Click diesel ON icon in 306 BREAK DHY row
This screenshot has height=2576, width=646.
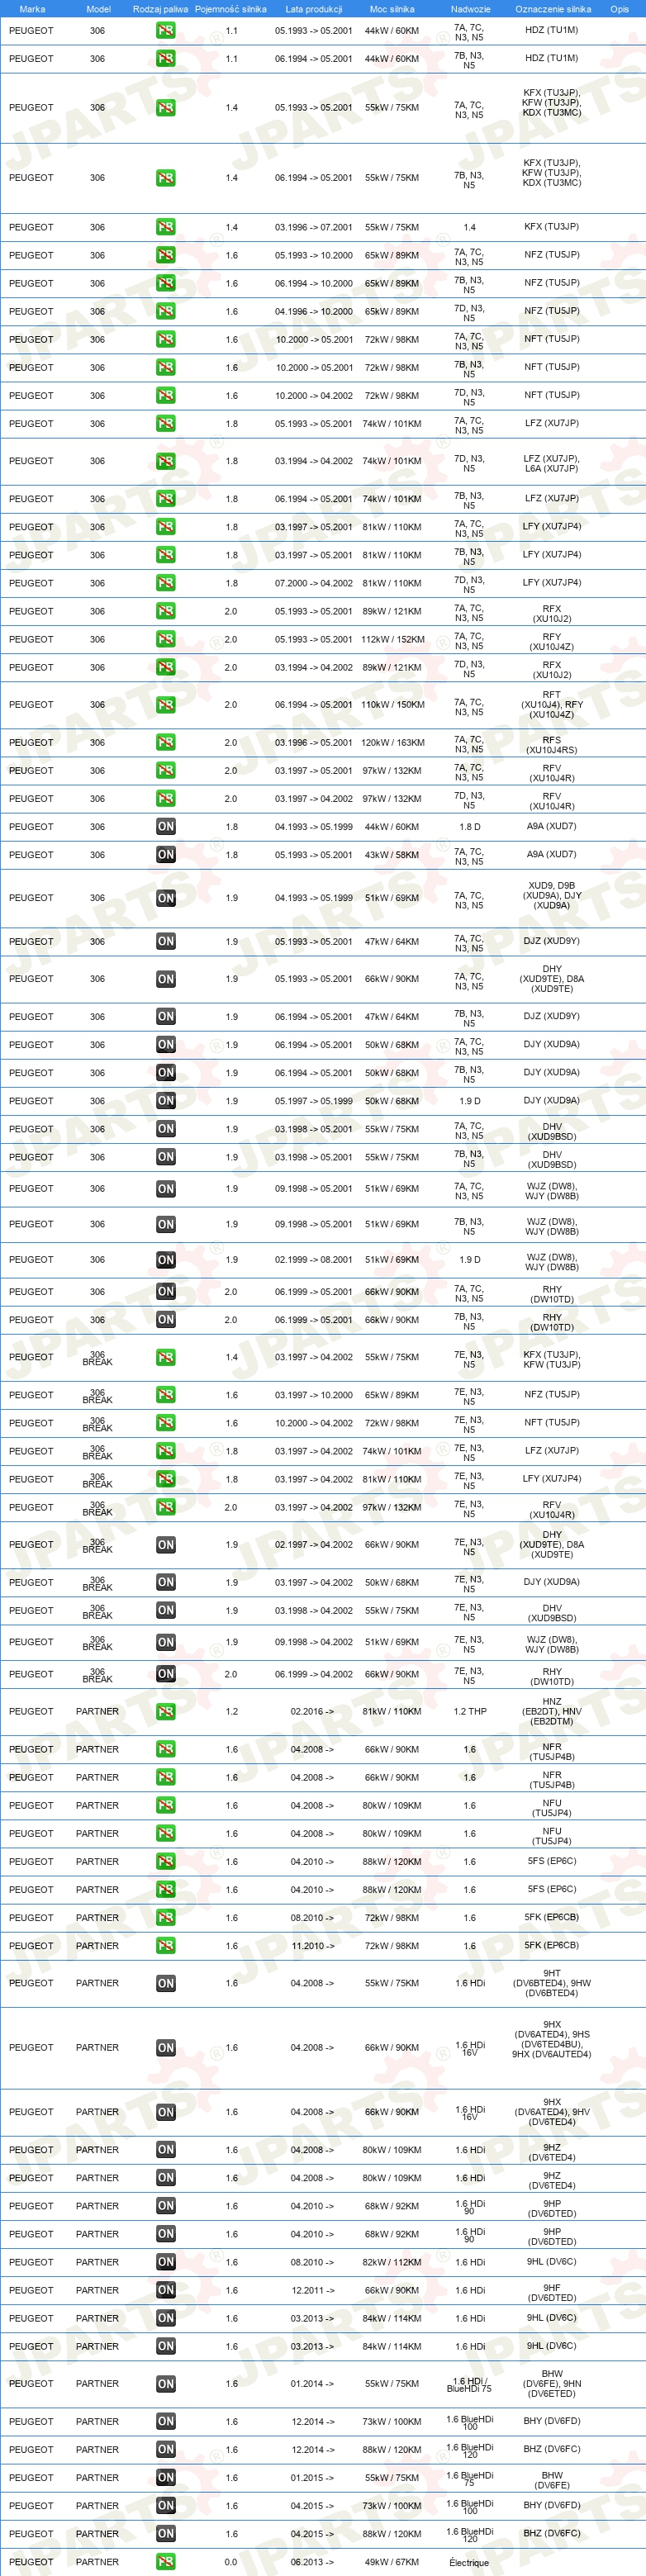tap(166, 1545)
